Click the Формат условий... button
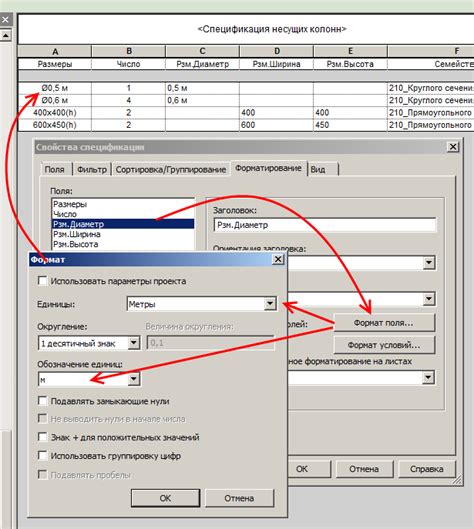Screen dimensions: 474x529 point(384,345)
